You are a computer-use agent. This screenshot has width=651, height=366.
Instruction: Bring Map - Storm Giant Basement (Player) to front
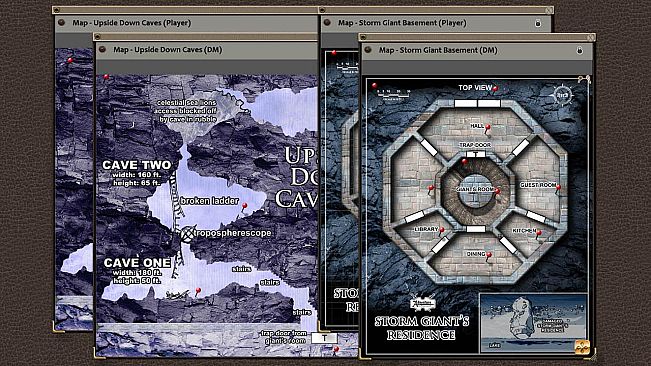tap(402, 23)
